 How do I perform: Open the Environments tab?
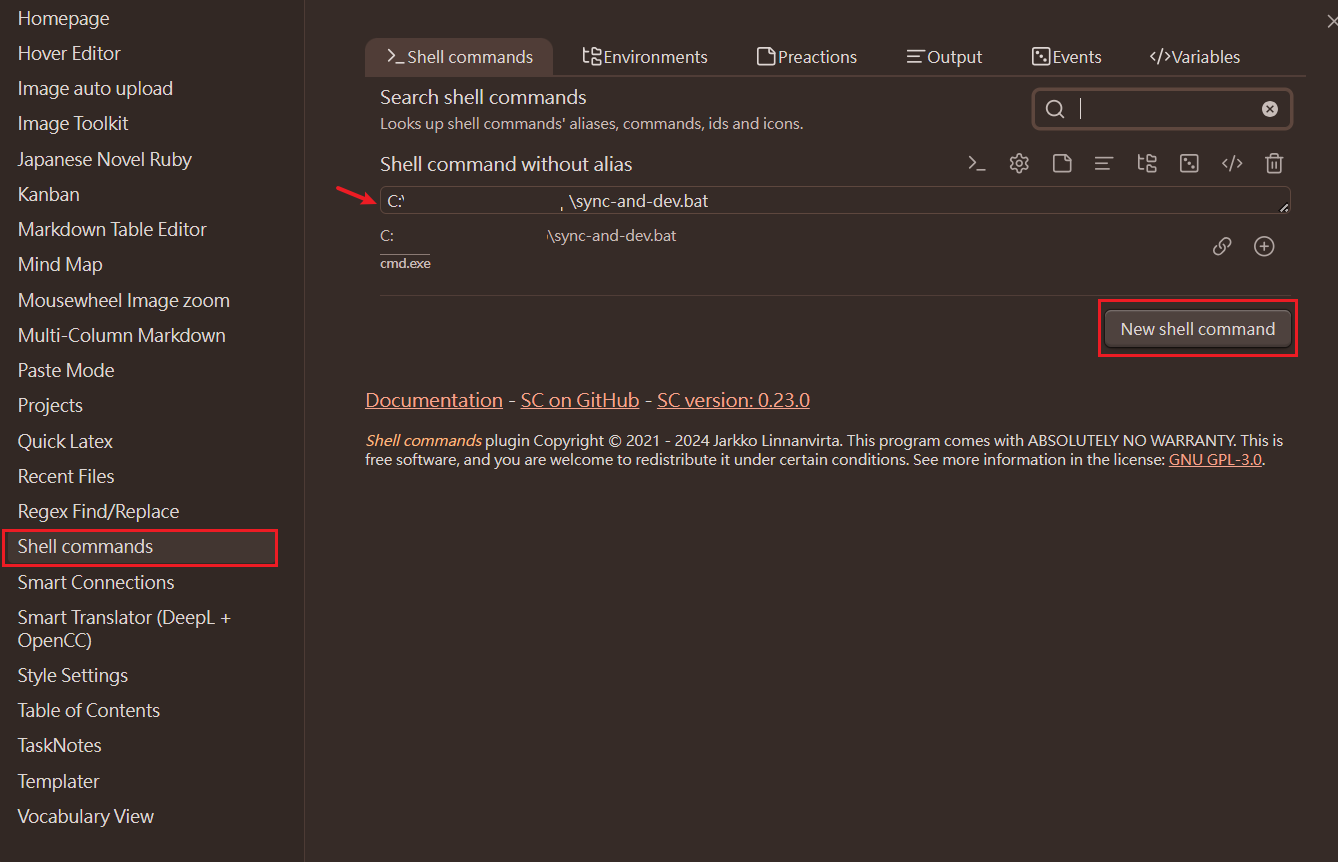tap(645, 57)
